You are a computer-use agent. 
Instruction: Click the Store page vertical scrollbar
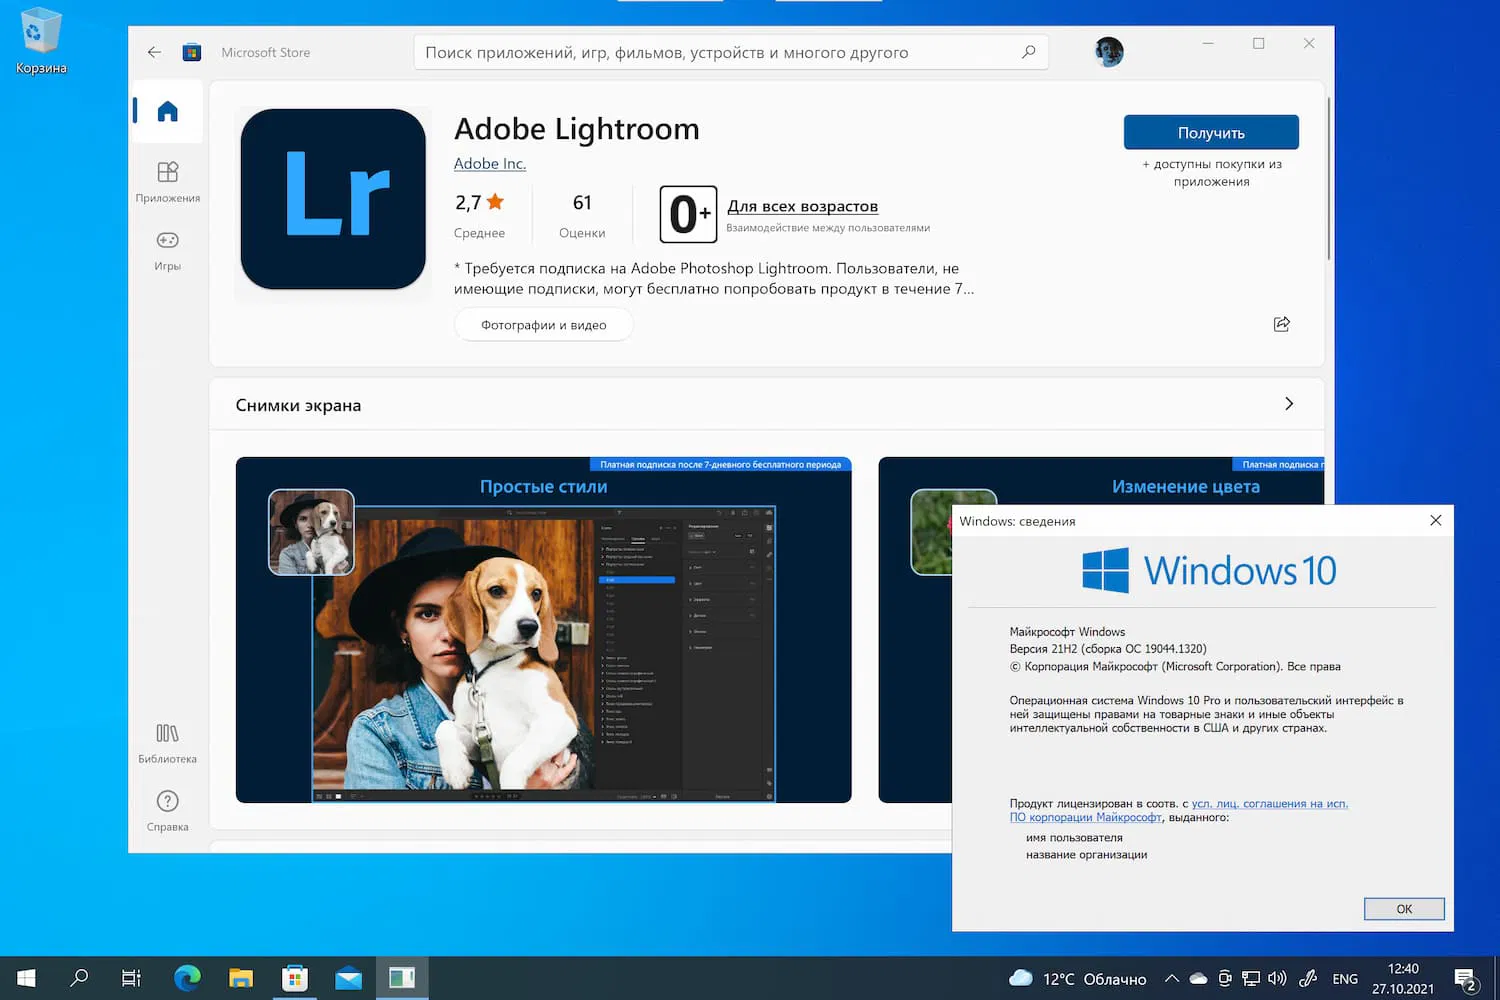pyautogui.click(x=1328, y=180)
